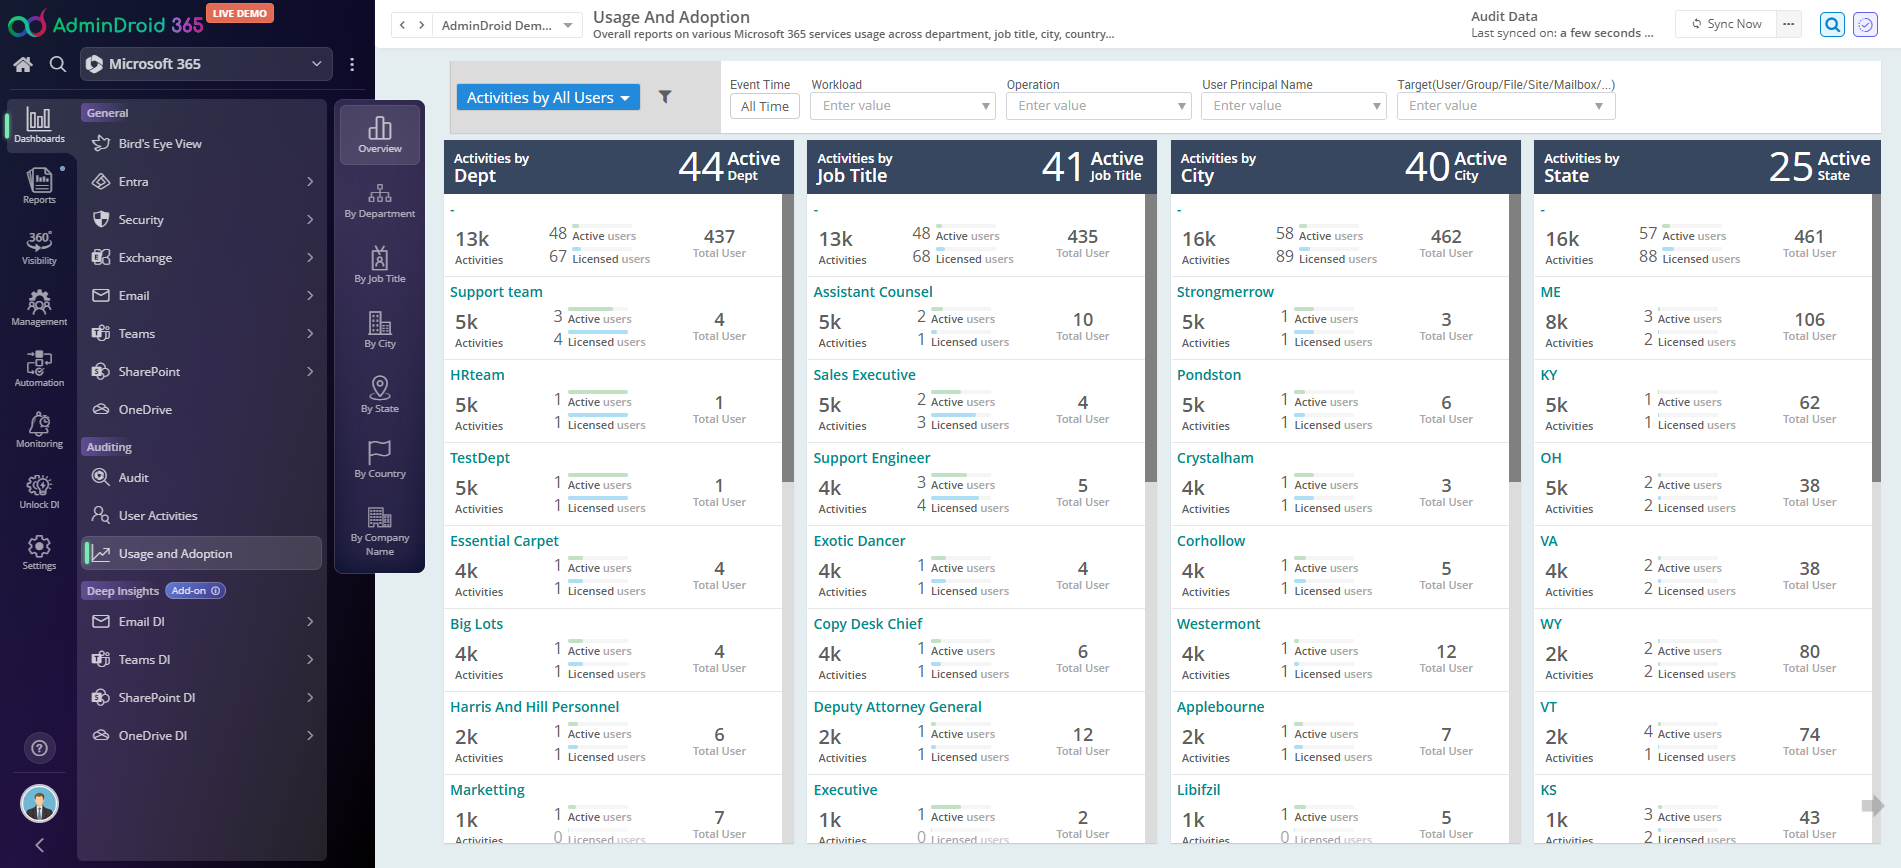Click the HRteam department link

477,375
